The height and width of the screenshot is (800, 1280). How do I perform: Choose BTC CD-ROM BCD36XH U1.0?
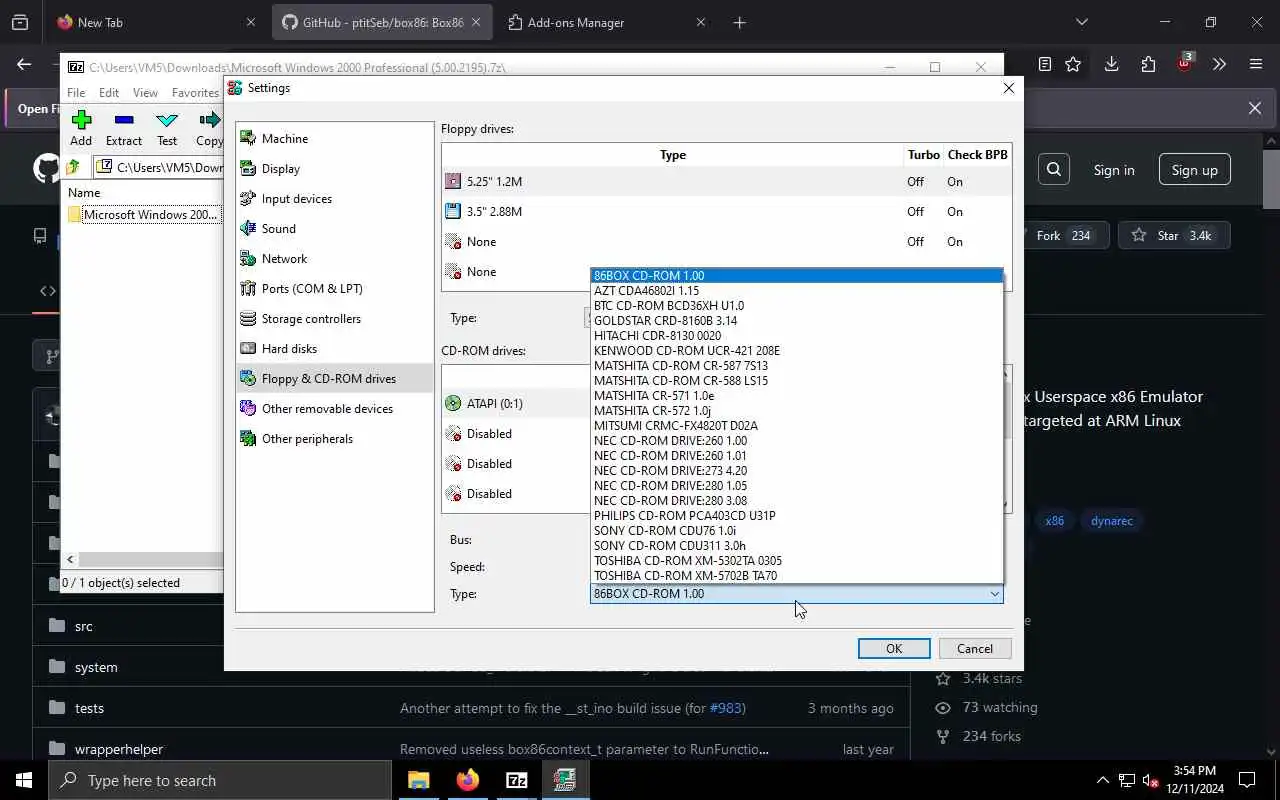(796, 305)
